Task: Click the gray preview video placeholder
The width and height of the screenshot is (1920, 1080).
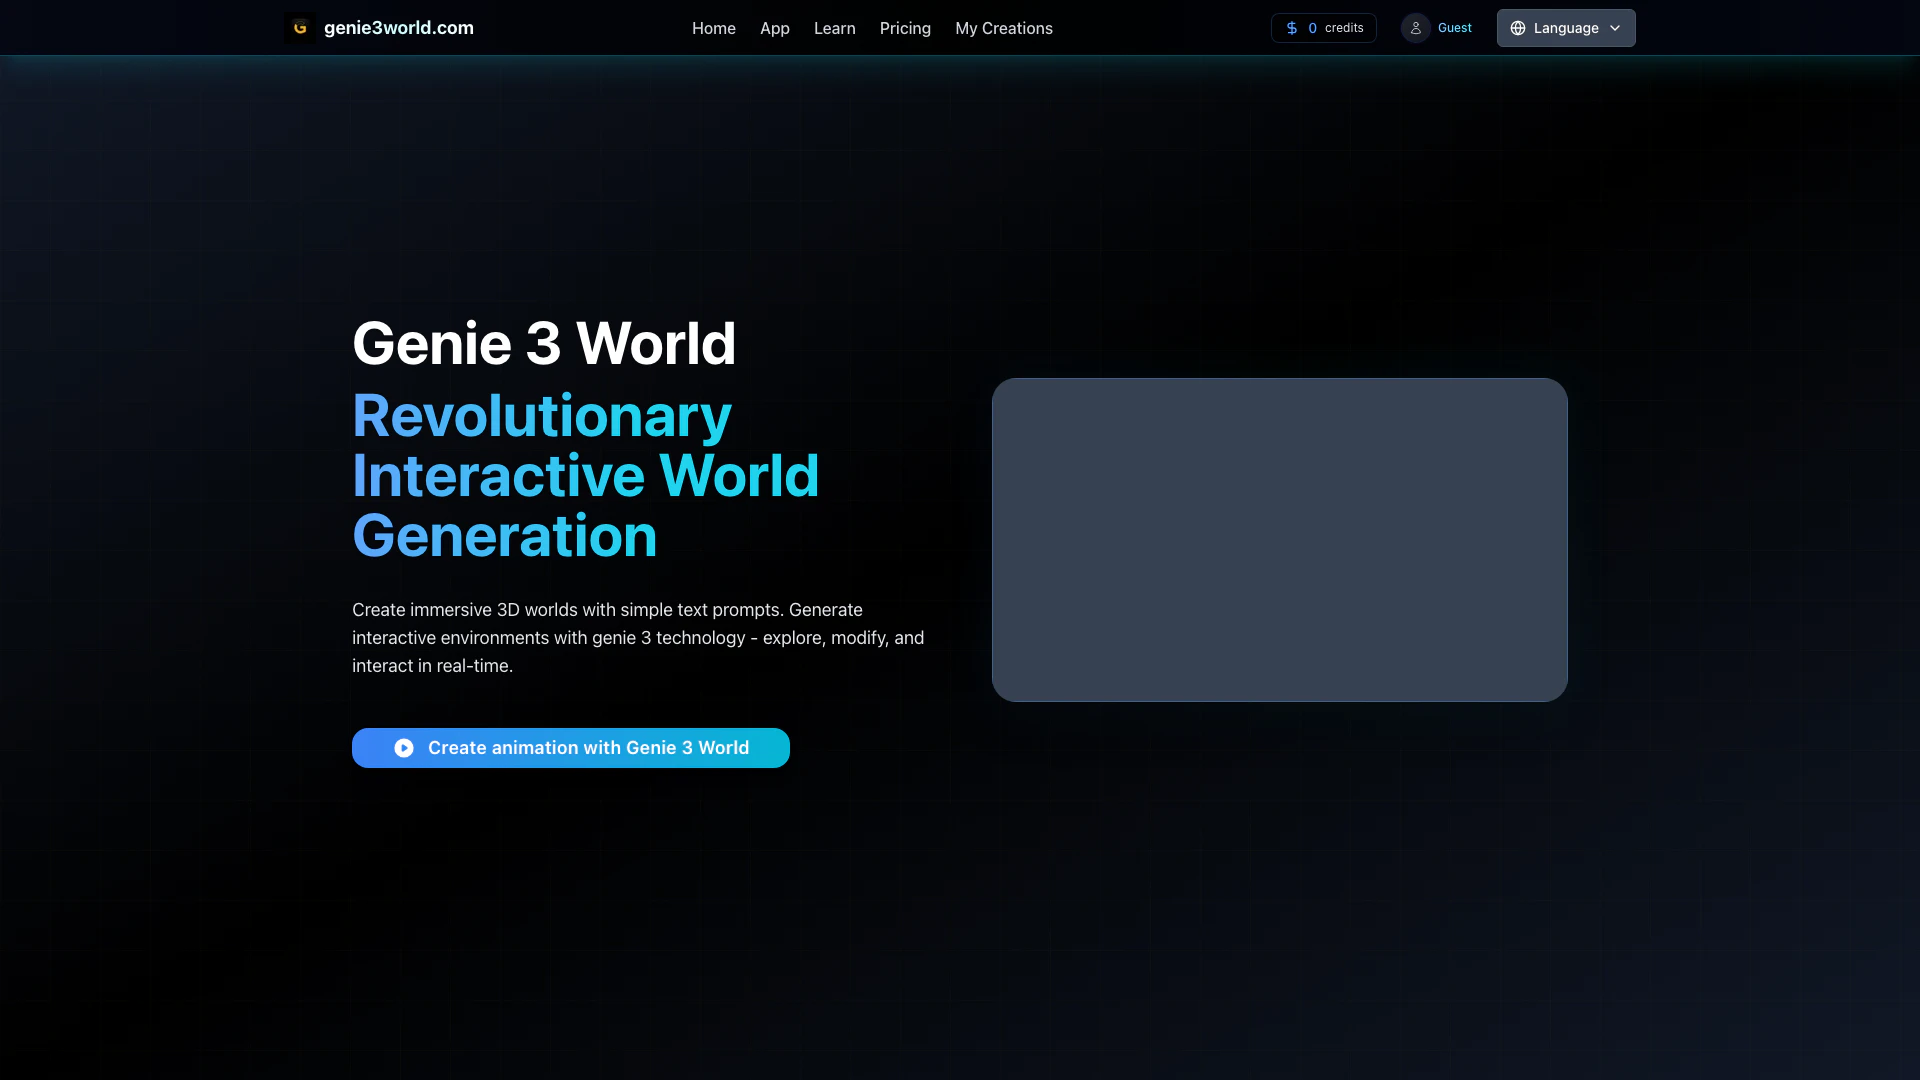Action: pyautogui.click(x=1279, y=540)
